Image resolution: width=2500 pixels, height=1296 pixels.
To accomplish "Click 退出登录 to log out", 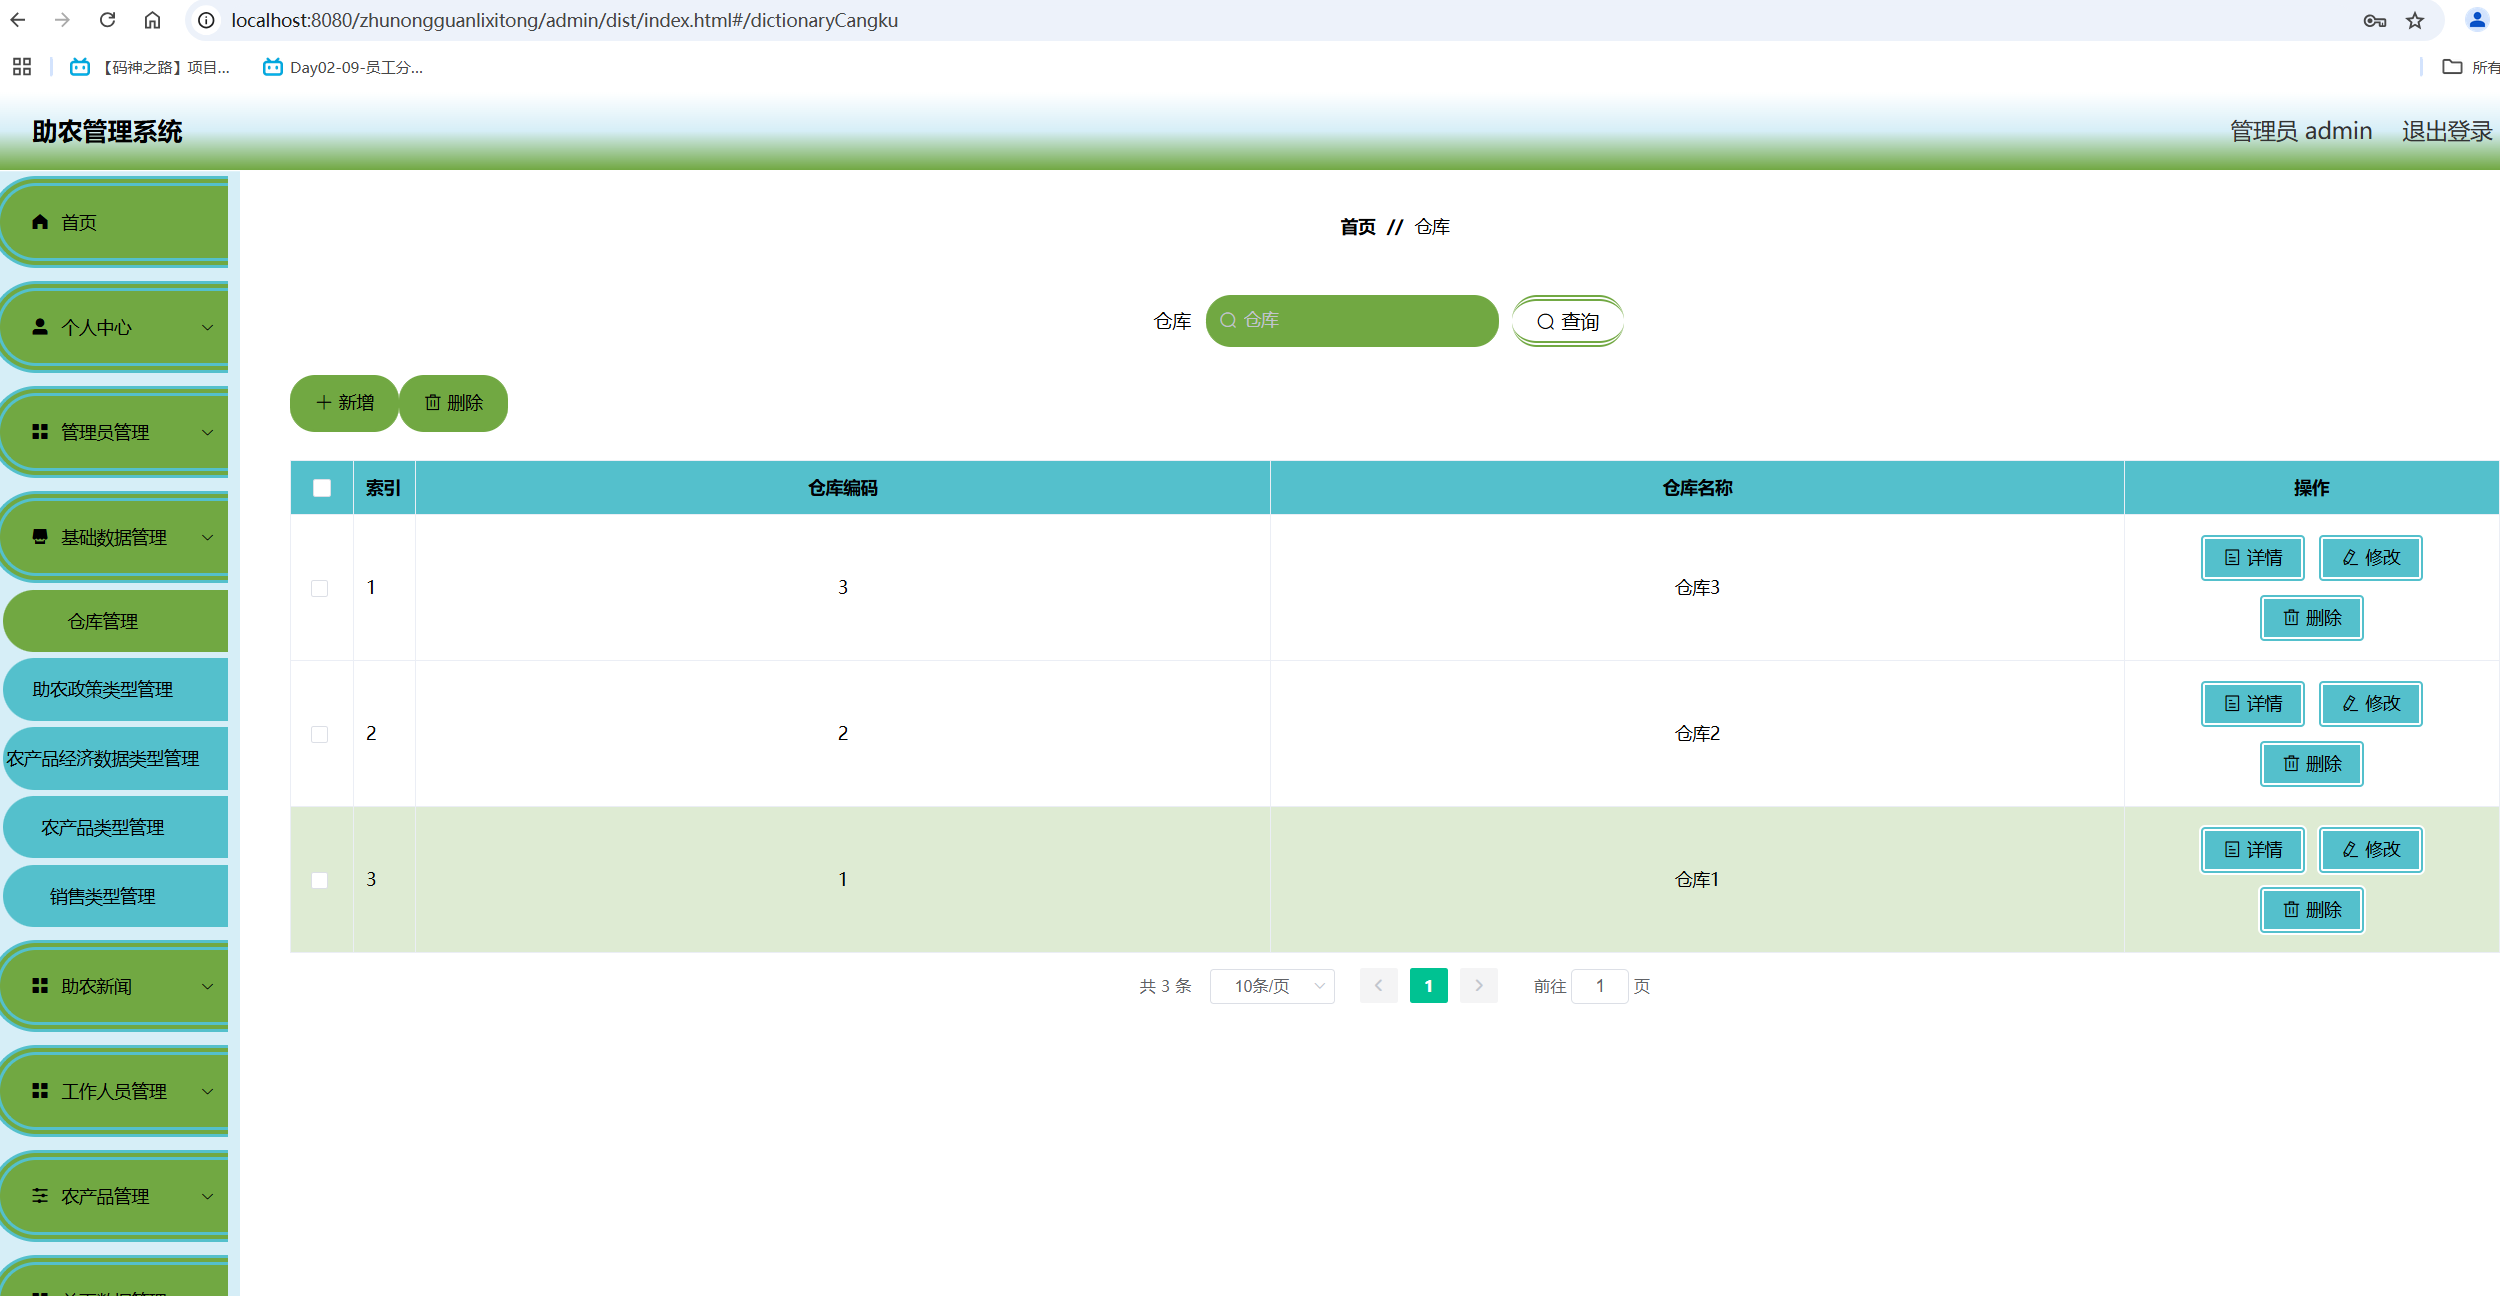I will pos(2447,131).
